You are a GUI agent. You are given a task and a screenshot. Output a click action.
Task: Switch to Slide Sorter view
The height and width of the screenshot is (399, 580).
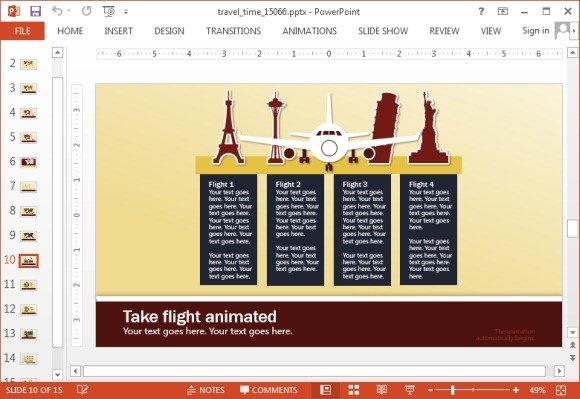(x=354, y=390)
